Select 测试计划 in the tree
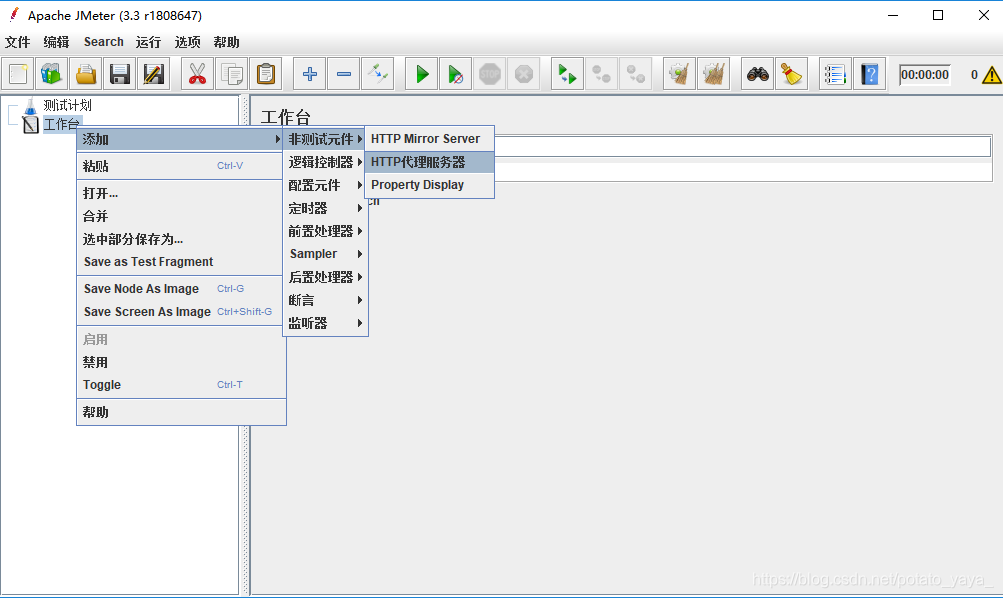 67,105
